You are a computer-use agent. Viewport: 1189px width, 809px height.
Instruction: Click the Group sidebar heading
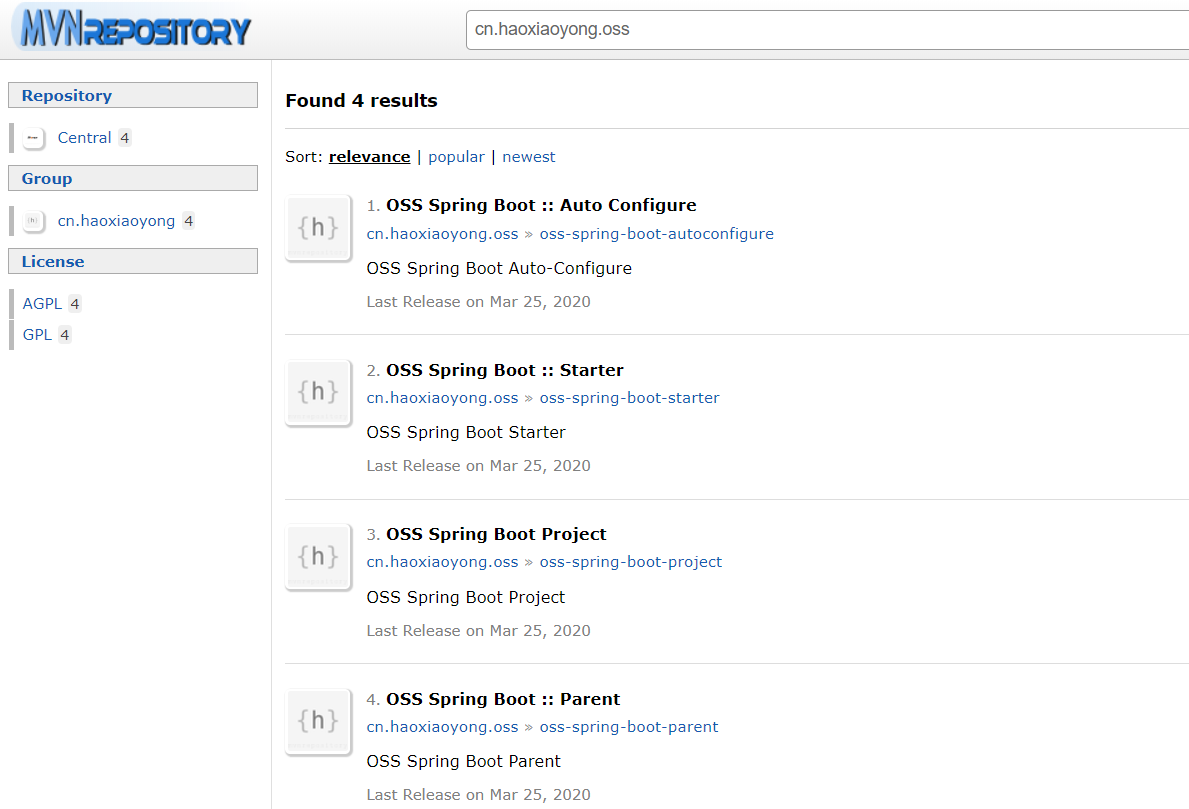tap(133, 178)
